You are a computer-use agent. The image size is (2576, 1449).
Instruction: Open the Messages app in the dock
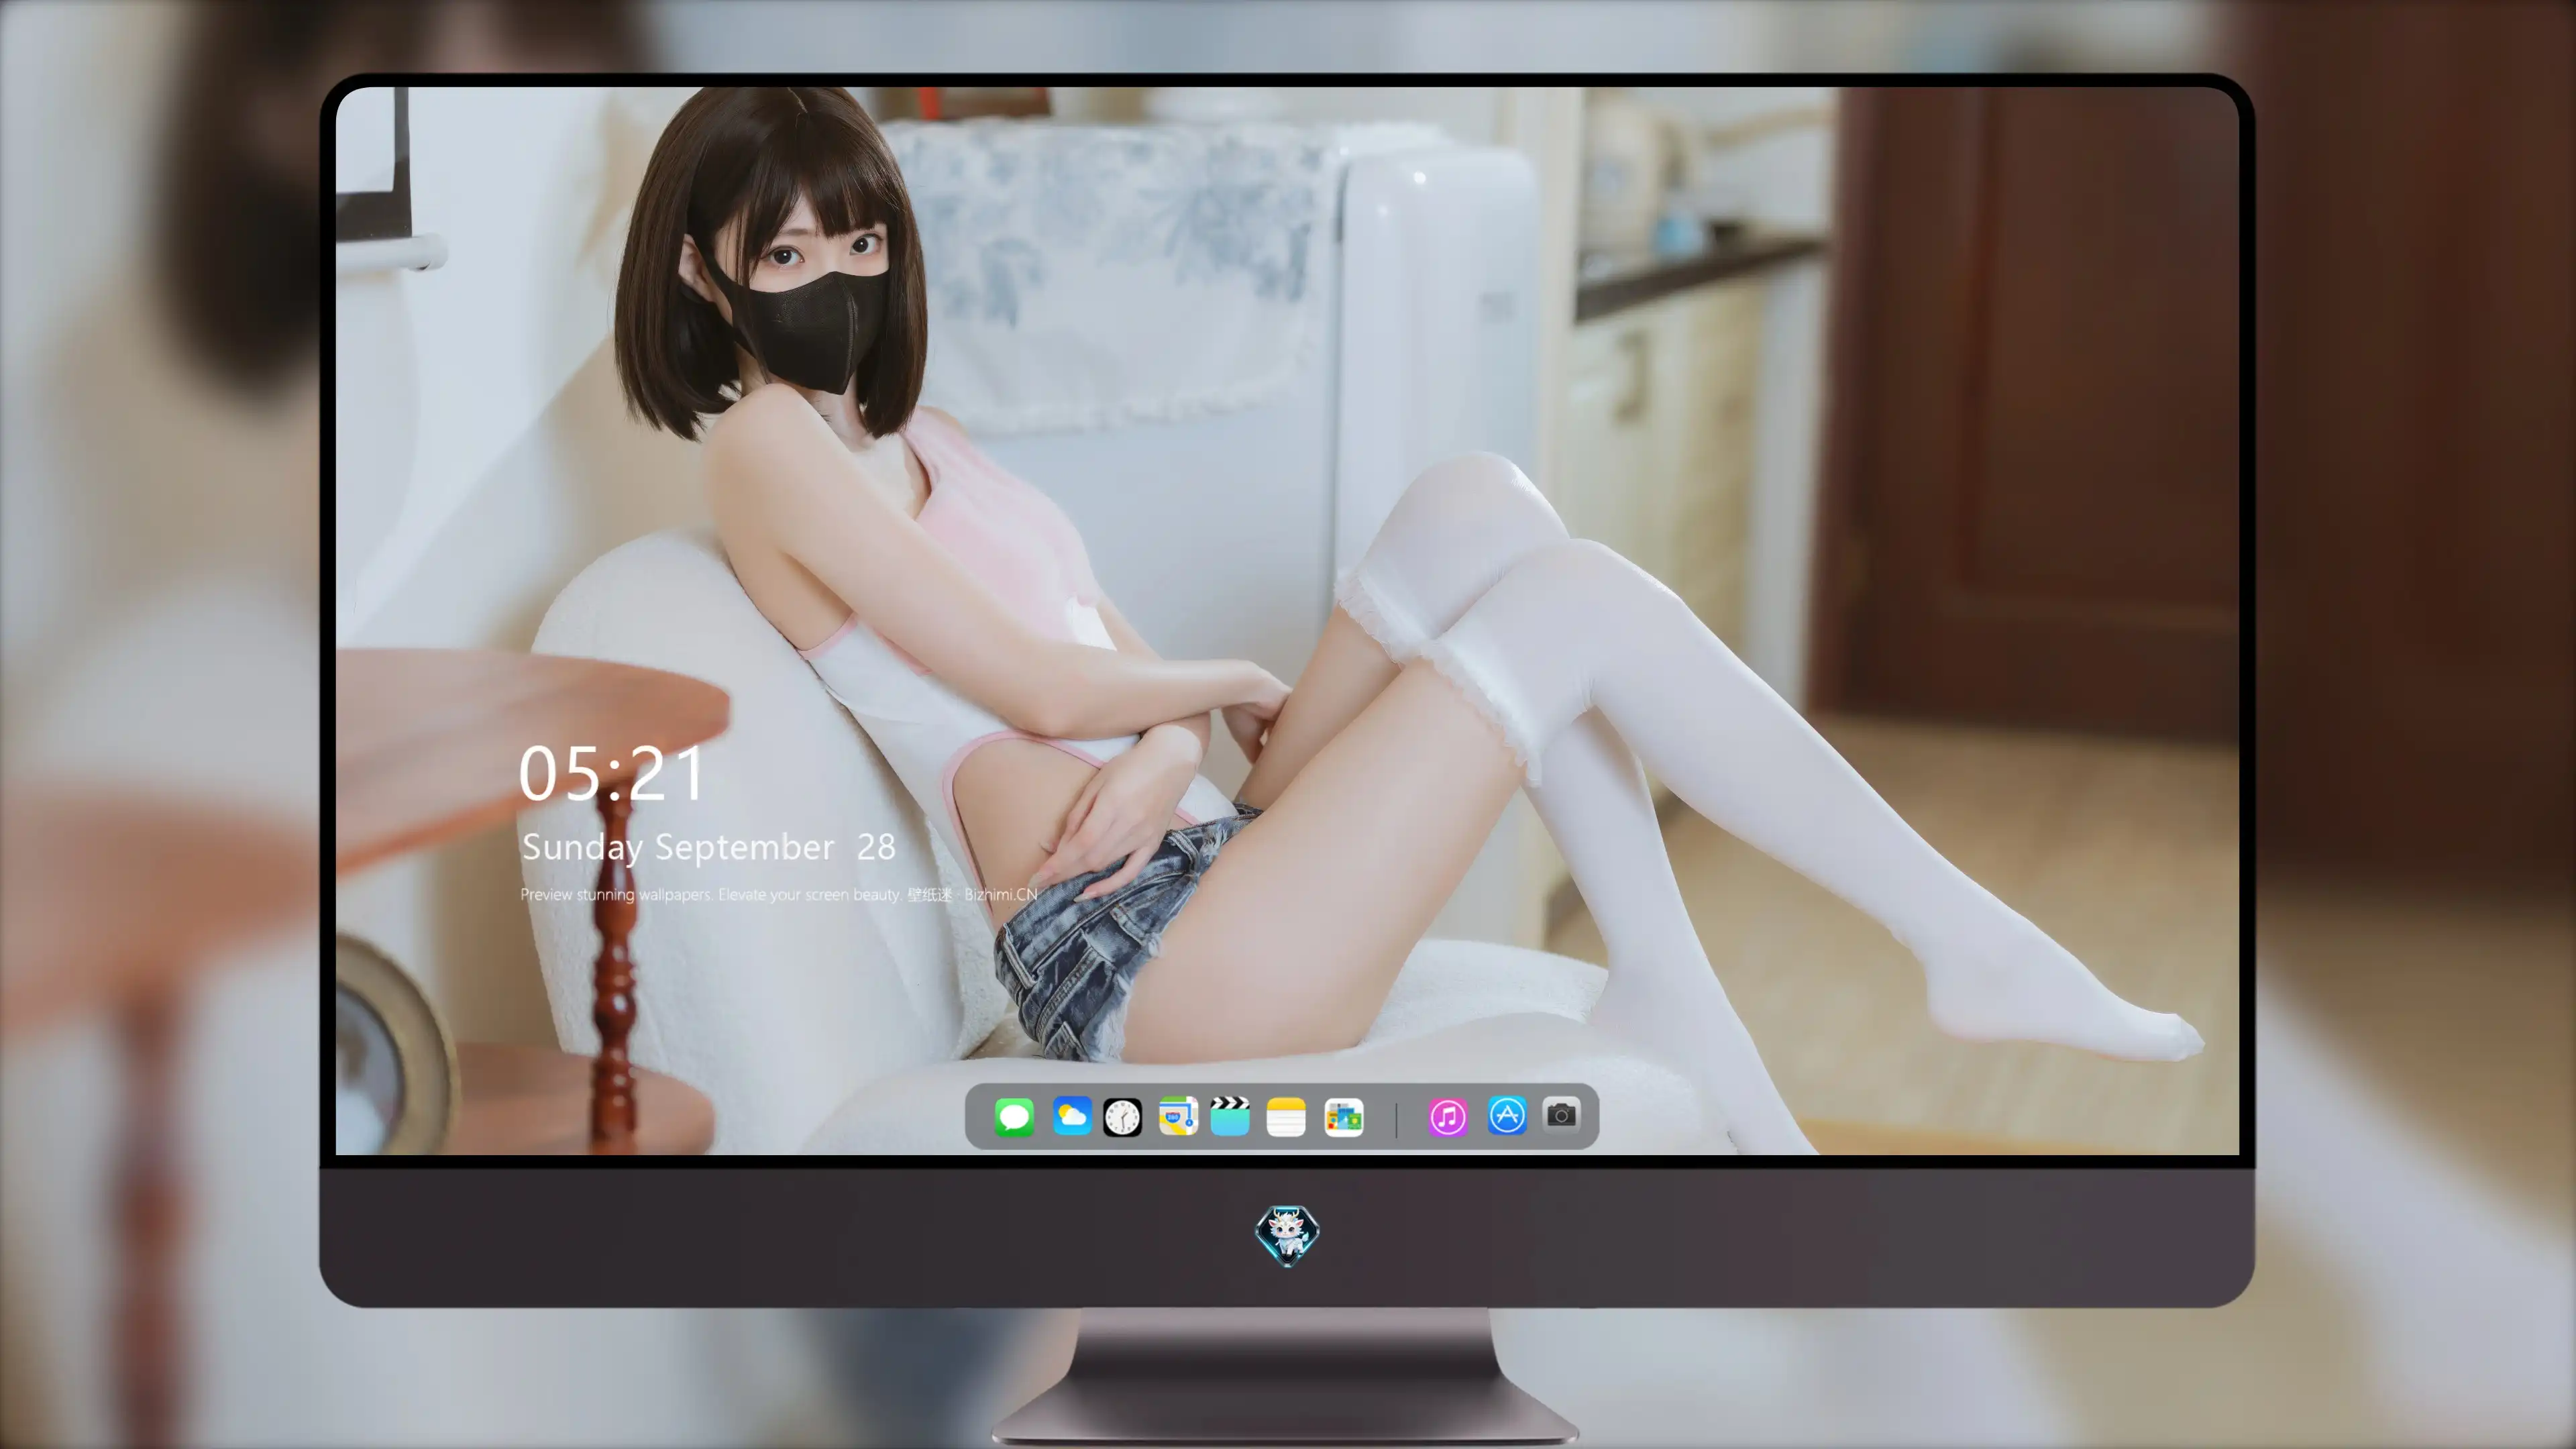click(1014, 1117)
